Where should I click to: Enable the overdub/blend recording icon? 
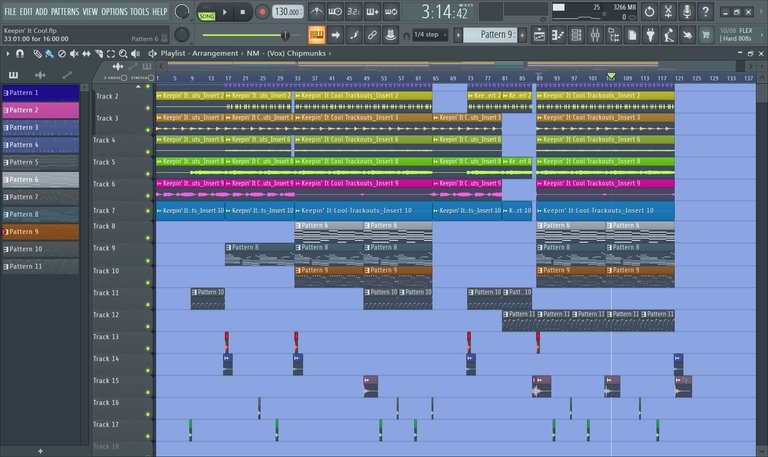pos(372,11)
